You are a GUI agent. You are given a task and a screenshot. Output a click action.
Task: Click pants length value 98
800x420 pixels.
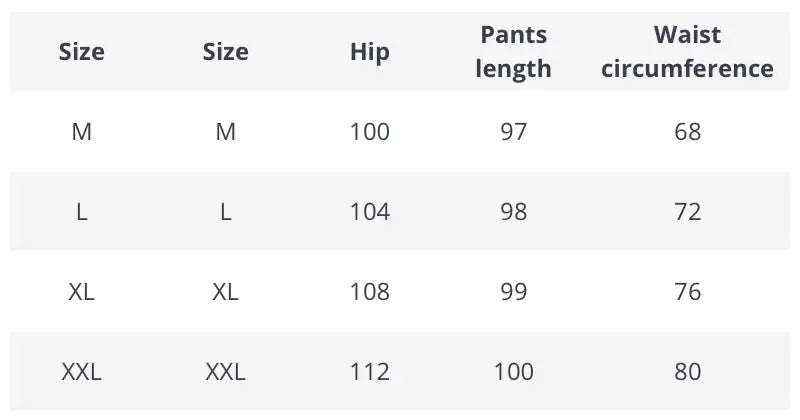(x=513, y=212)
